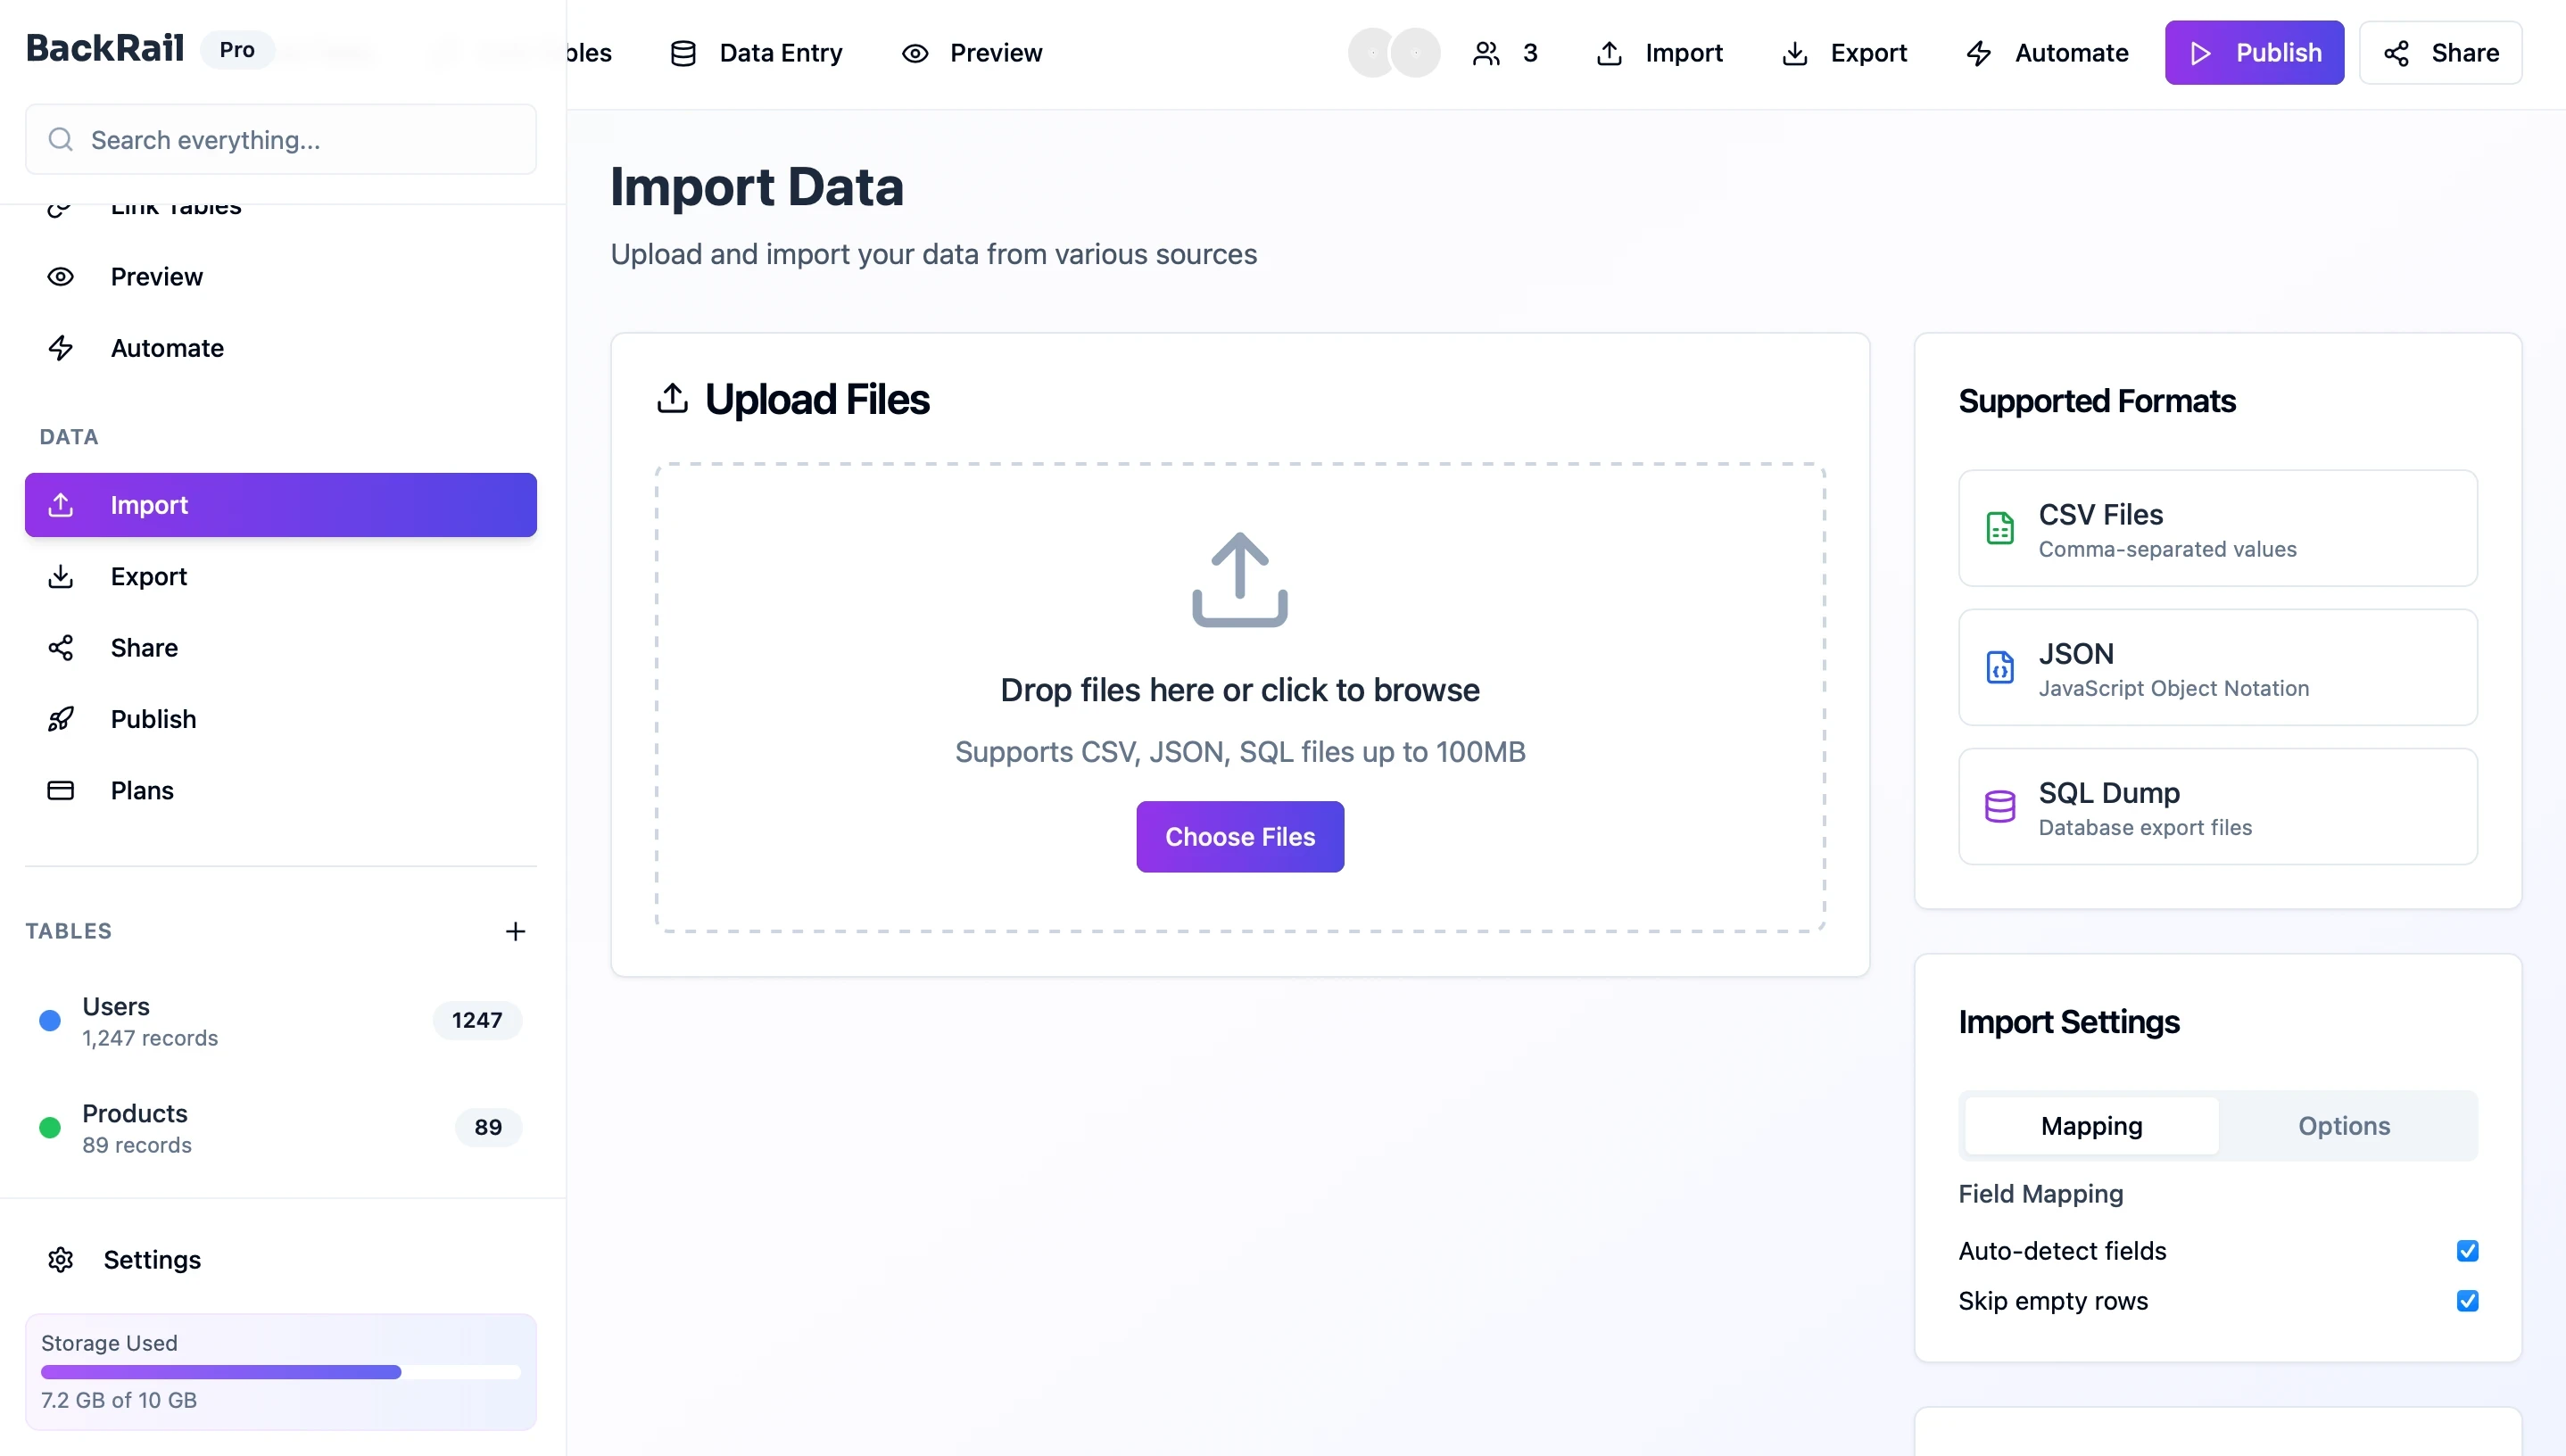Click the collaborator avatar circles
This screenshot has width=2566, height=1456.
1394,53
